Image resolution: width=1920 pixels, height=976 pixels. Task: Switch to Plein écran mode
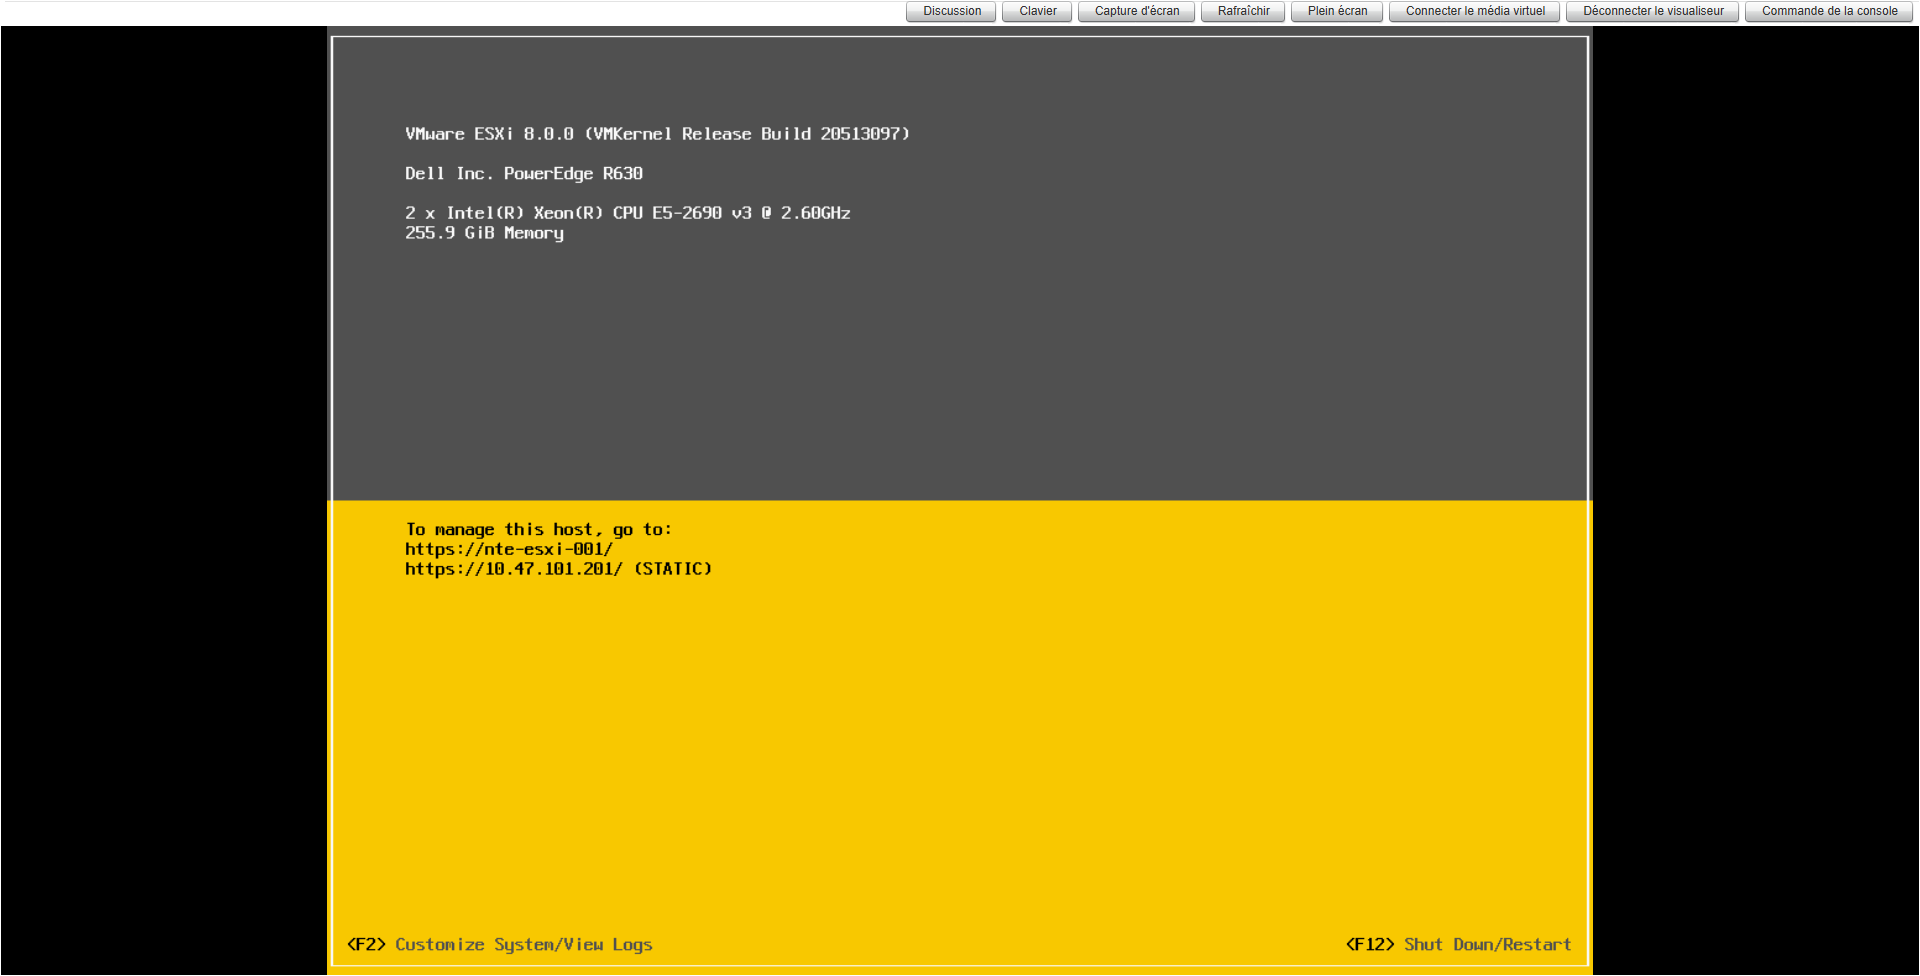click(x=1337, y=11)
